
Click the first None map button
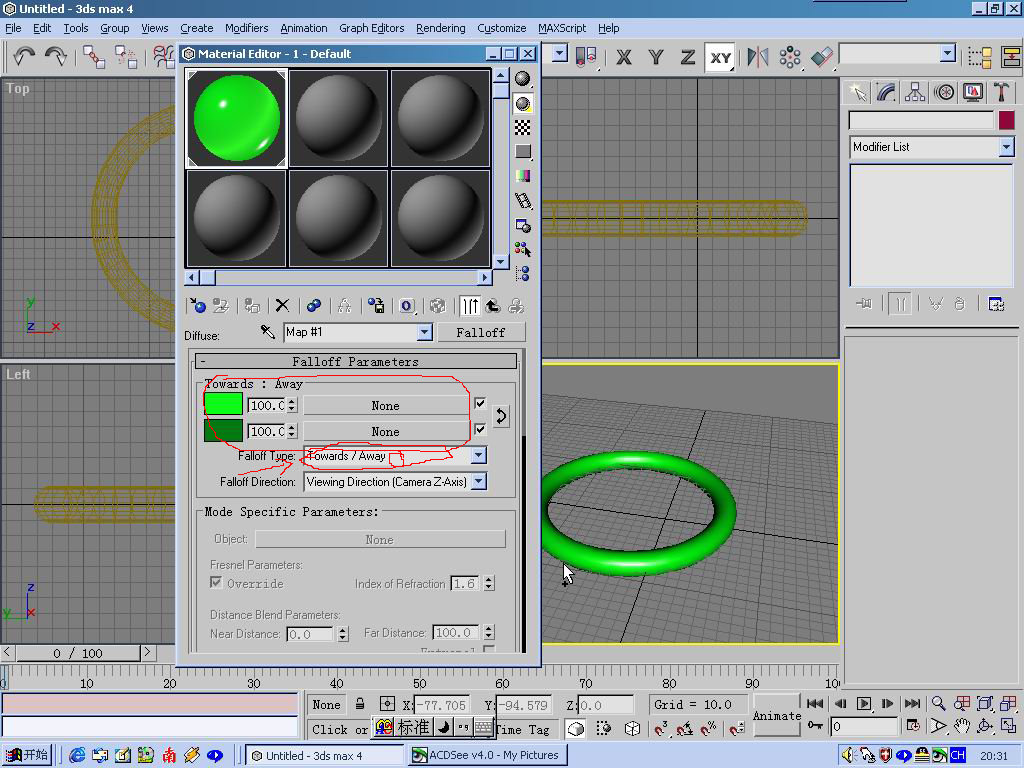(385, 406)
